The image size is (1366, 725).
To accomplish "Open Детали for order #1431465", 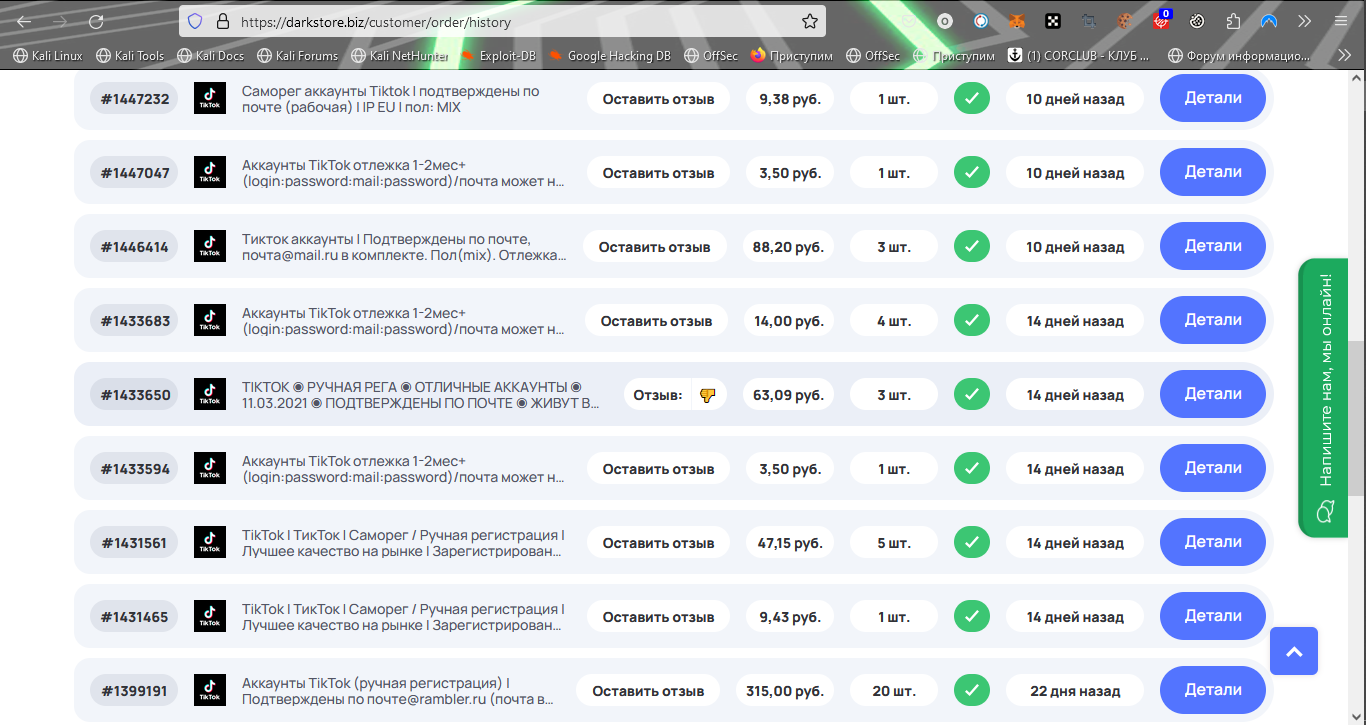I will coord(1213,616).
